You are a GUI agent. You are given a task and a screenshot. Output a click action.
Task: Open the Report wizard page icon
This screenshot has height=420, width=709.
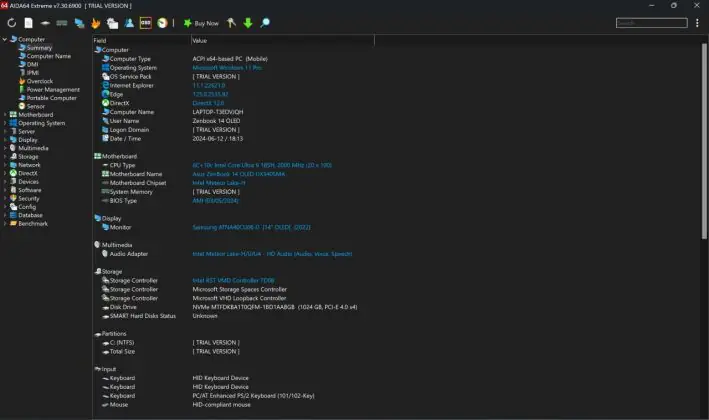point(28,23)
